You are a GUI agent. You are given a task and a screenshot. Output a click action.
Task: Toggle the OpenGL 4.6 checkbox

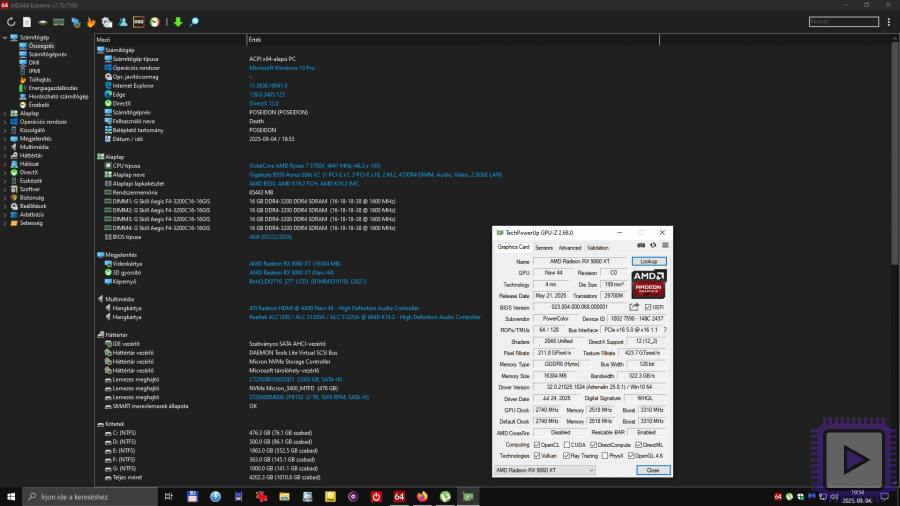[x=631, y=456]
